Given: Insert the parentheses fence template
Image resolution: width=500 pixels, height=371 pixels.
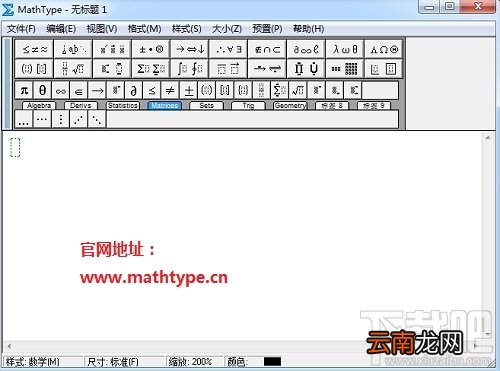Looking at the screenshot, I should pyautogui.click(x=207, y=90).
